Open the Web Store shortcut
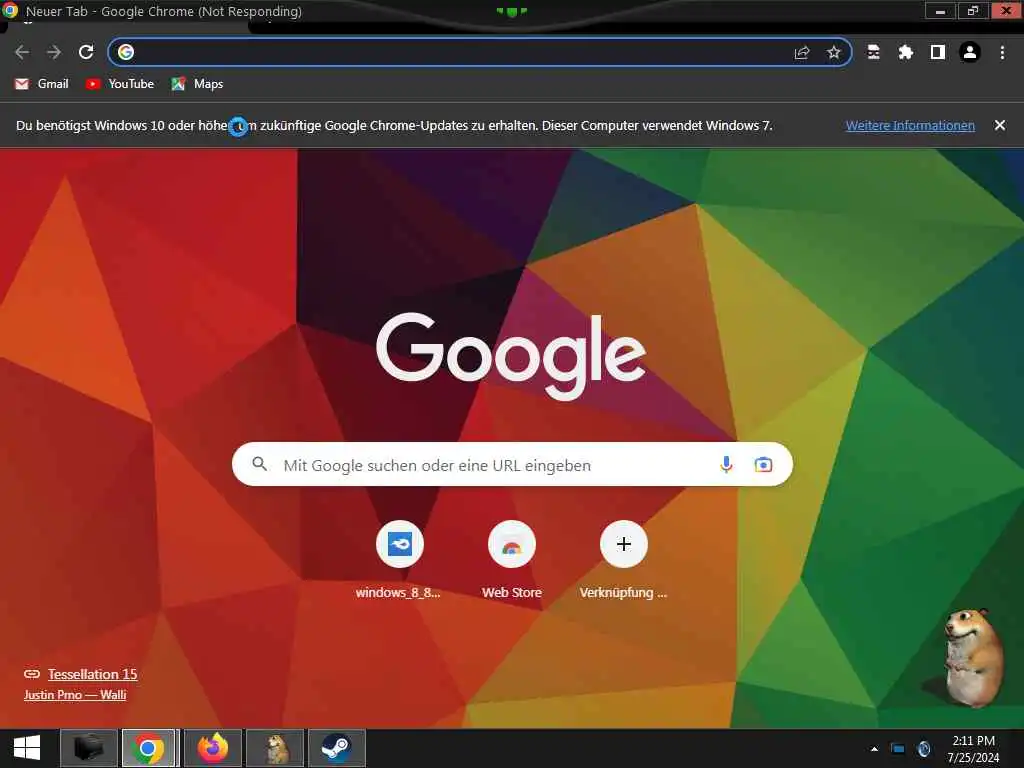Image resolution: width=1024 pixels, height=768 pixels. coord(511,560)
